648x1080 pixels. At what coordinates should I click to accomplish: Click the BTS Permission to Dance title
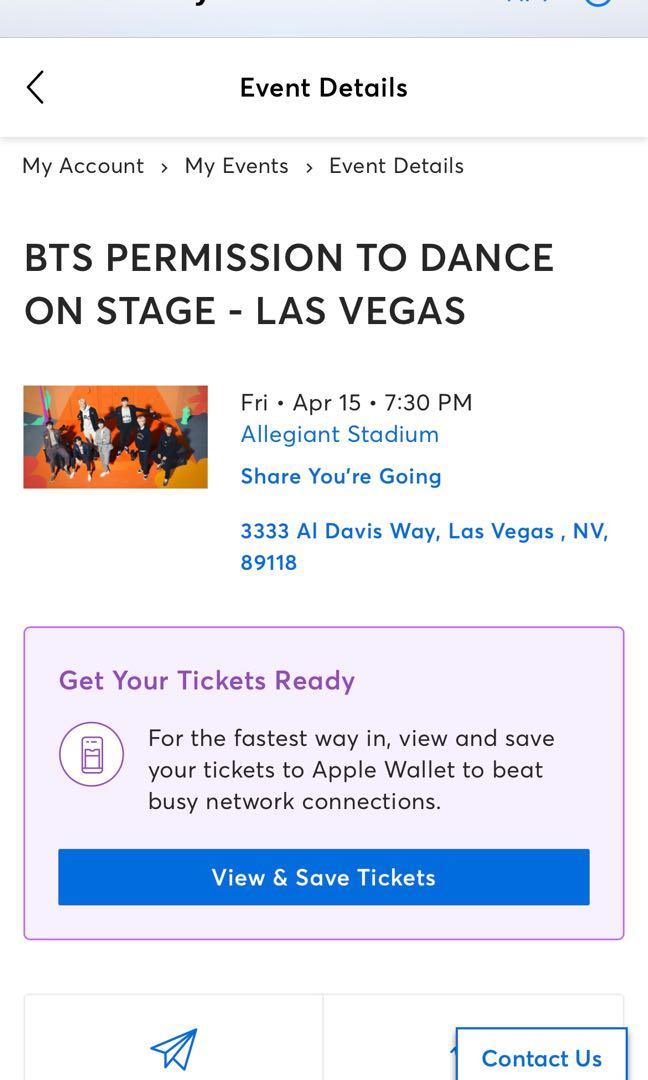289,284
